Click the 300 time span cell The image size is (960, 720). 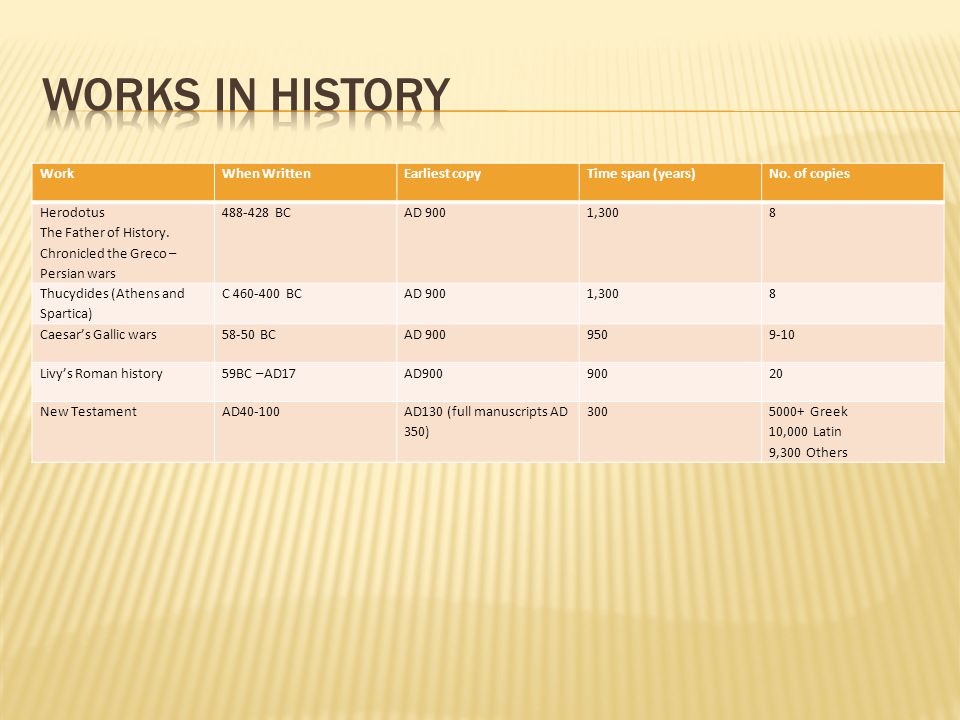(670, 432)
